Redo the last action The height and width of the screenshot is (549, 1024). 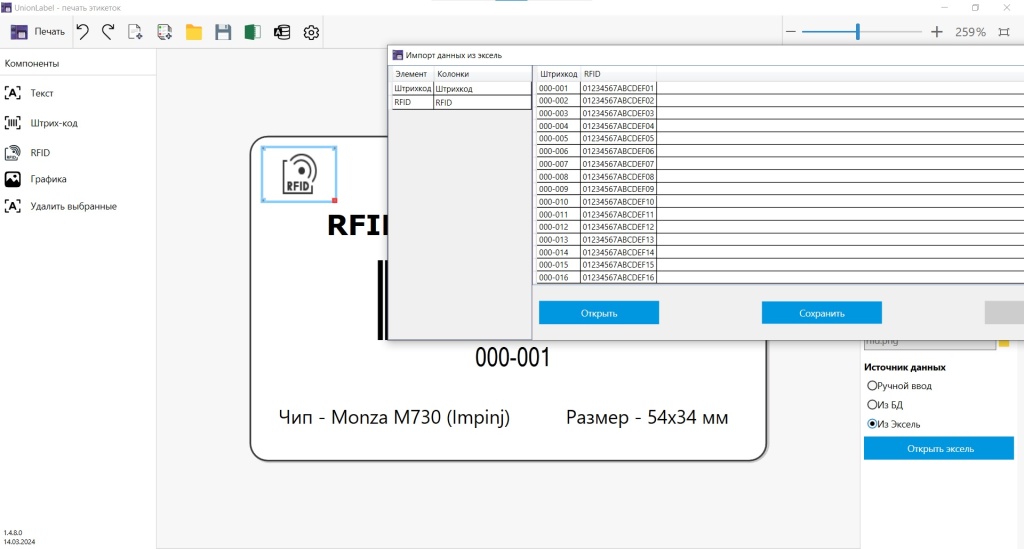coord(108,31)
